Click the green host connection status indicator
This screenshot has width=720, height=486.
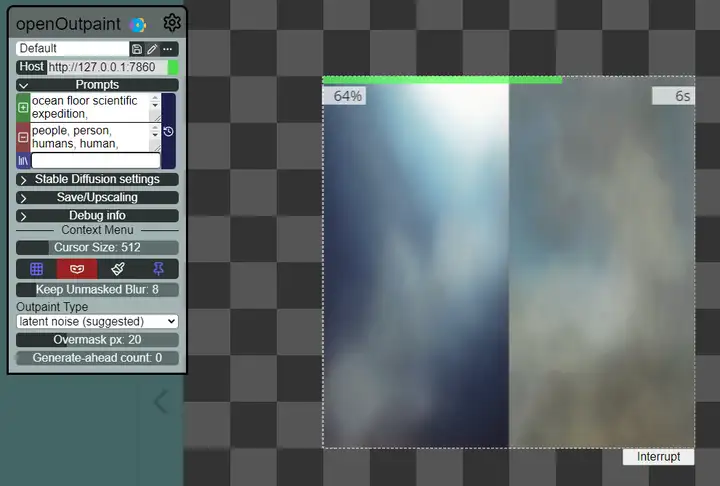[173, 67]
